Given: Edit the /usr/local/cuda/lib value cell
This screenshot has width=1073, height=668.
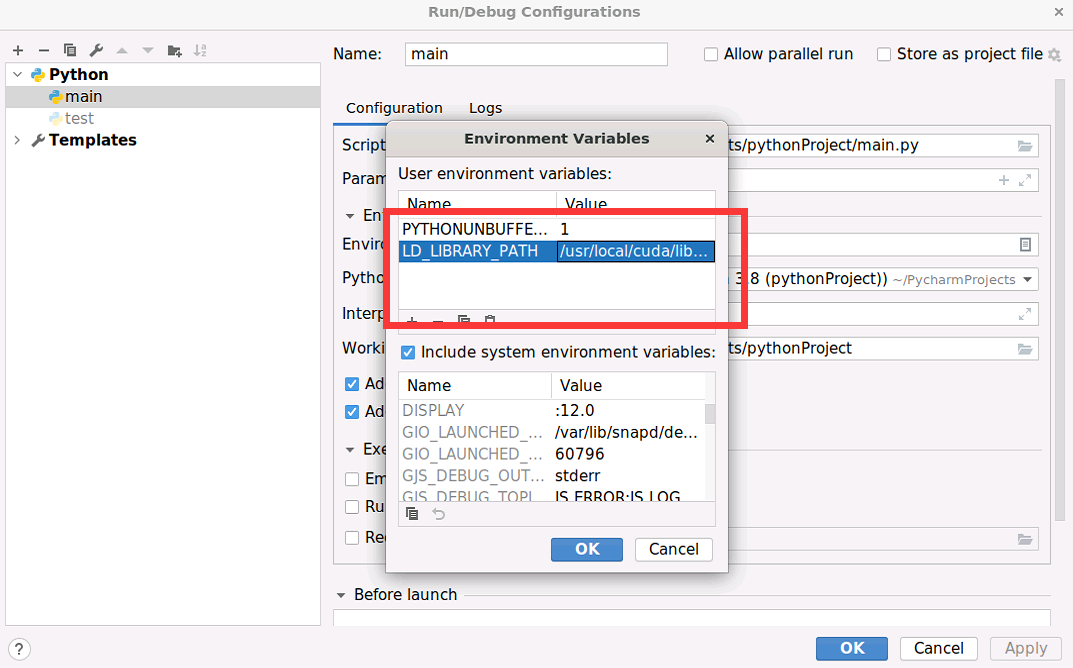Looking at the screenshot, I should [636, 251].
